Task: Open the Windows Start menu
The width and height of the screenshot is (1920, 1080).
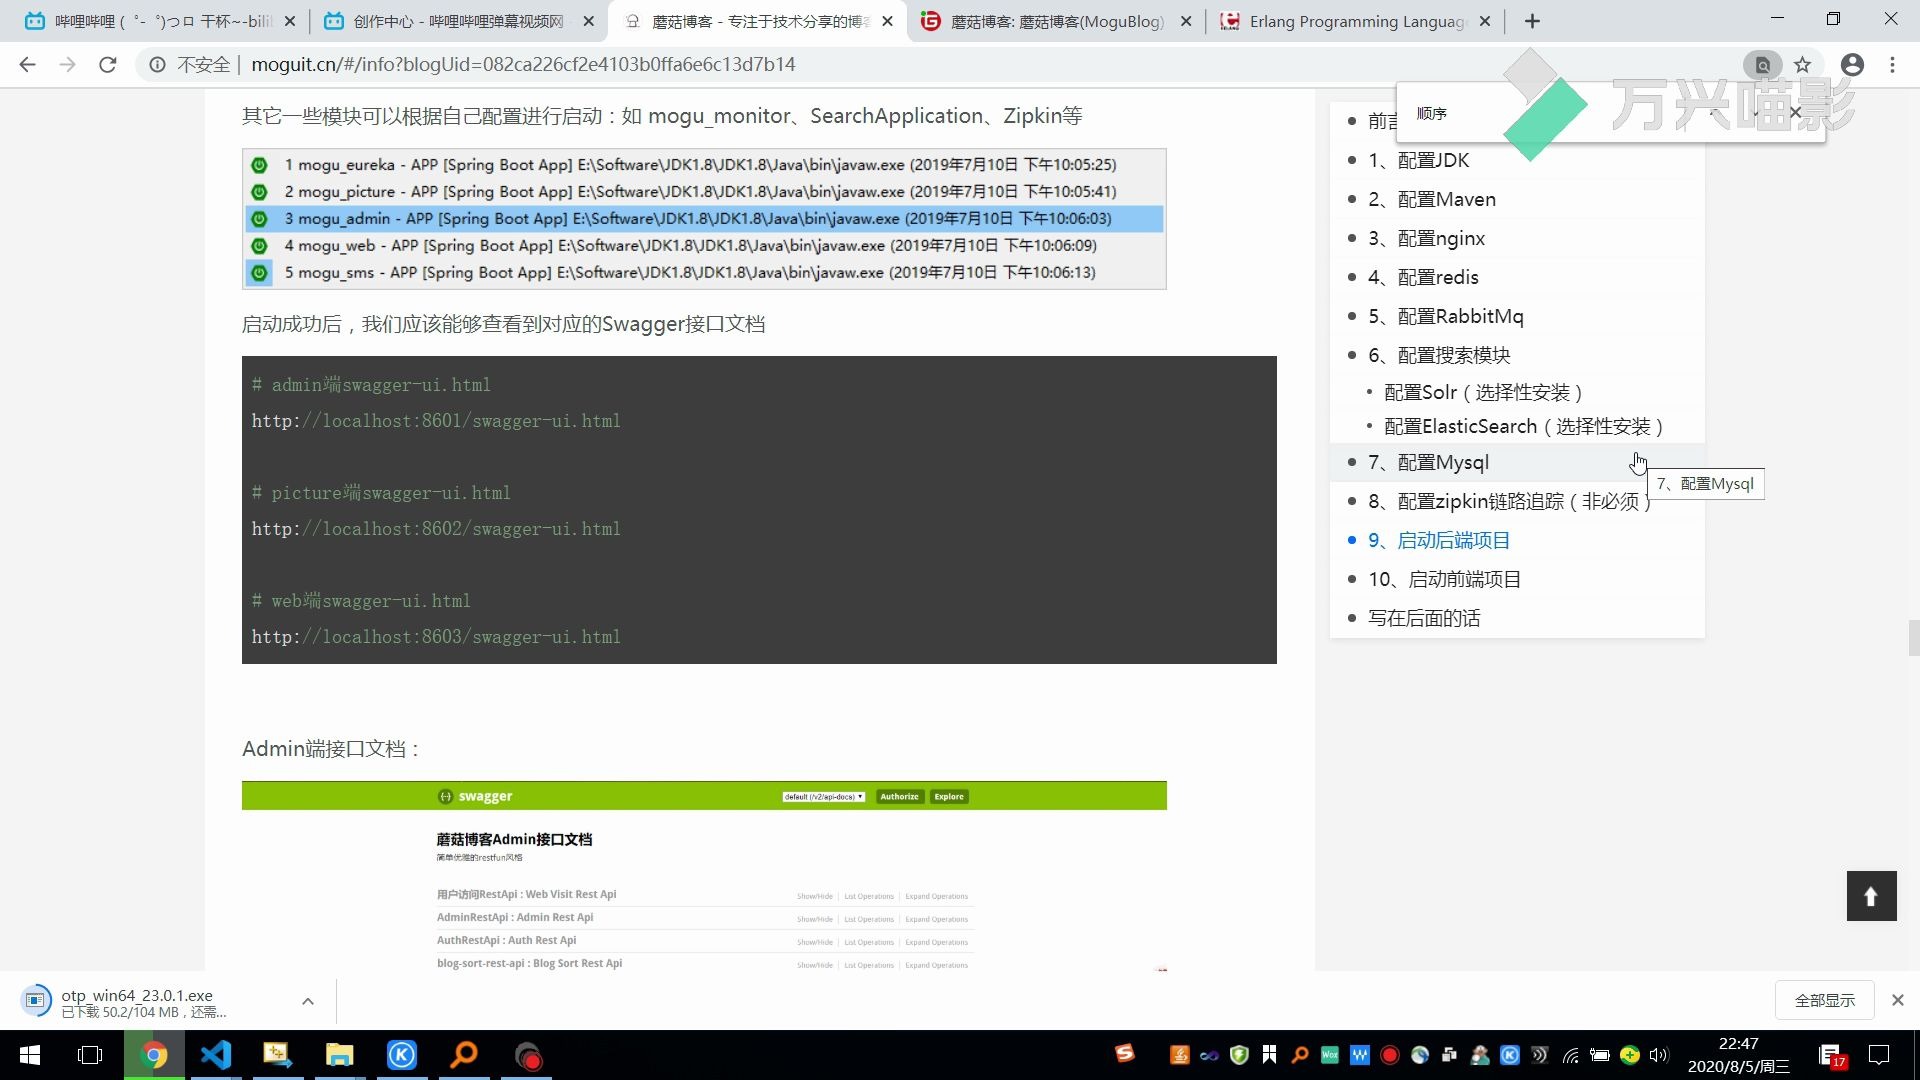Action: 30,1055
